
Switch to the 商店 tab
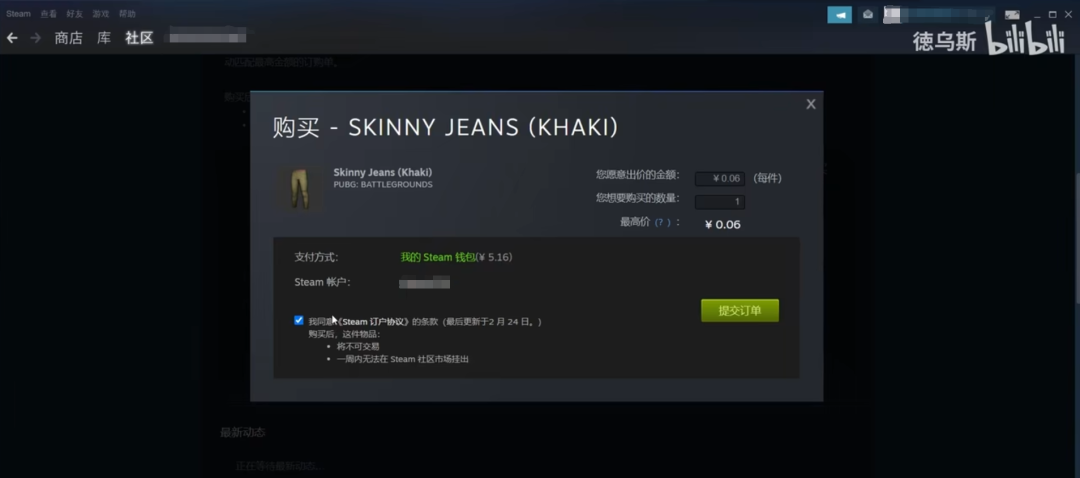point(68,39)
